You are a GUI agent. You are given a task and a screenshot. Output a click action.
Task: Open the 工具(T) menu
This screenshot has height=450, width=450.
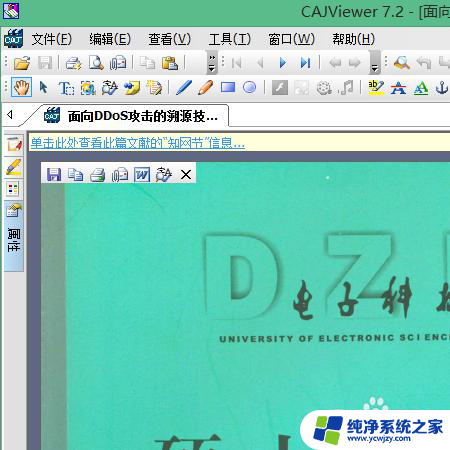[230, 39]
